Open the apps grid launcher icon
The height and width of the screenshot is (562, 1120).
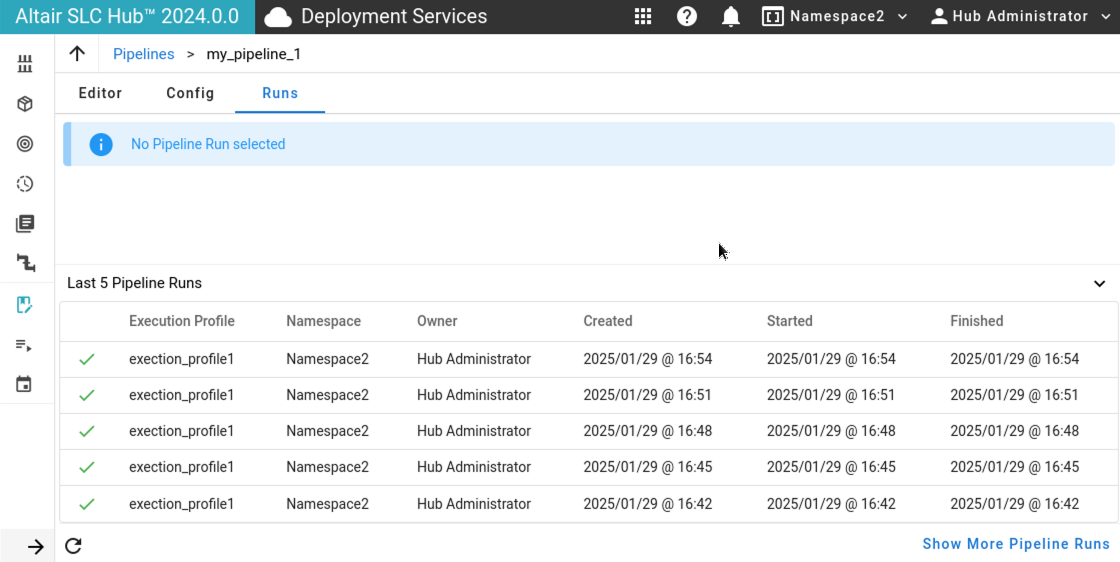coord(643,16)
